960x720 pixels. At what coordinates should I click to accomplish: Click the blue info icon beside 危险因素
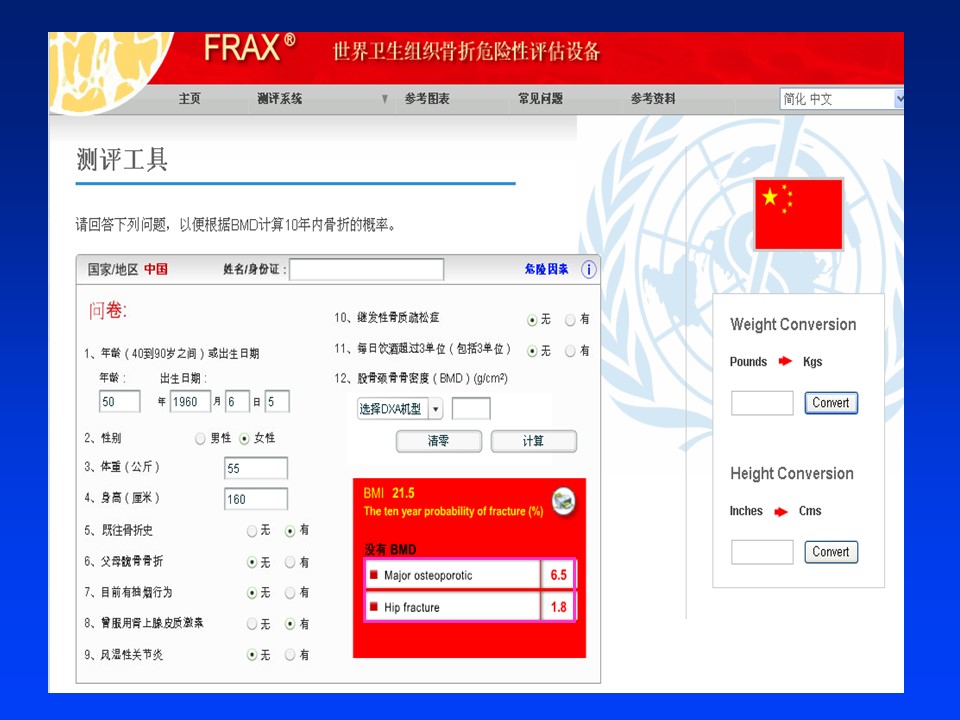point(588,269)
